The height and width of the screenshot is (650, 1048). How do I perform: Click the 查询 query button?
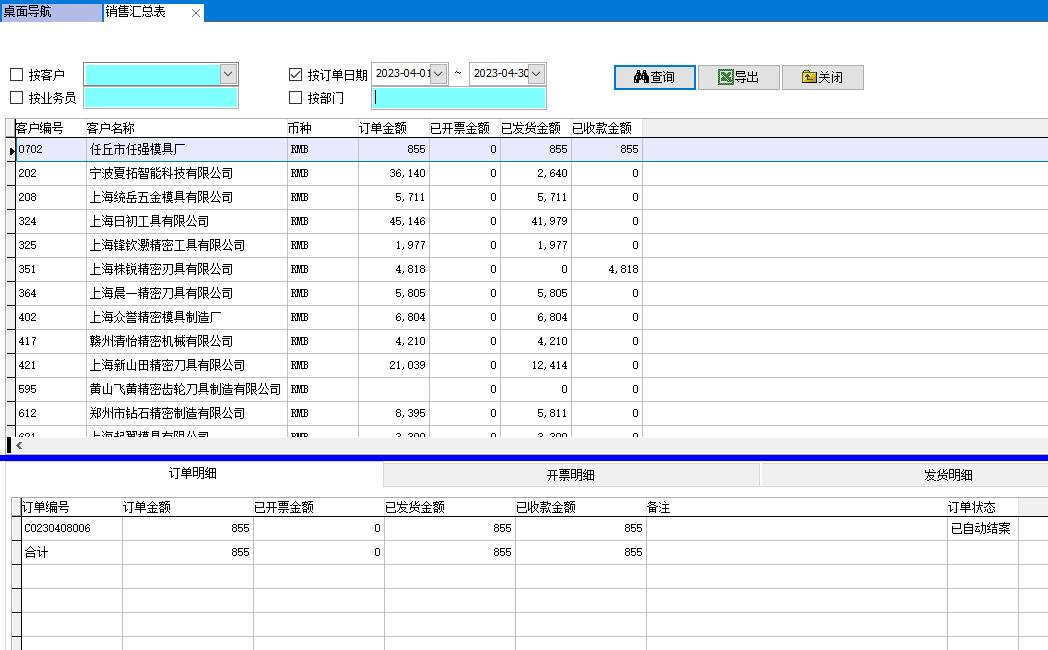654,76
